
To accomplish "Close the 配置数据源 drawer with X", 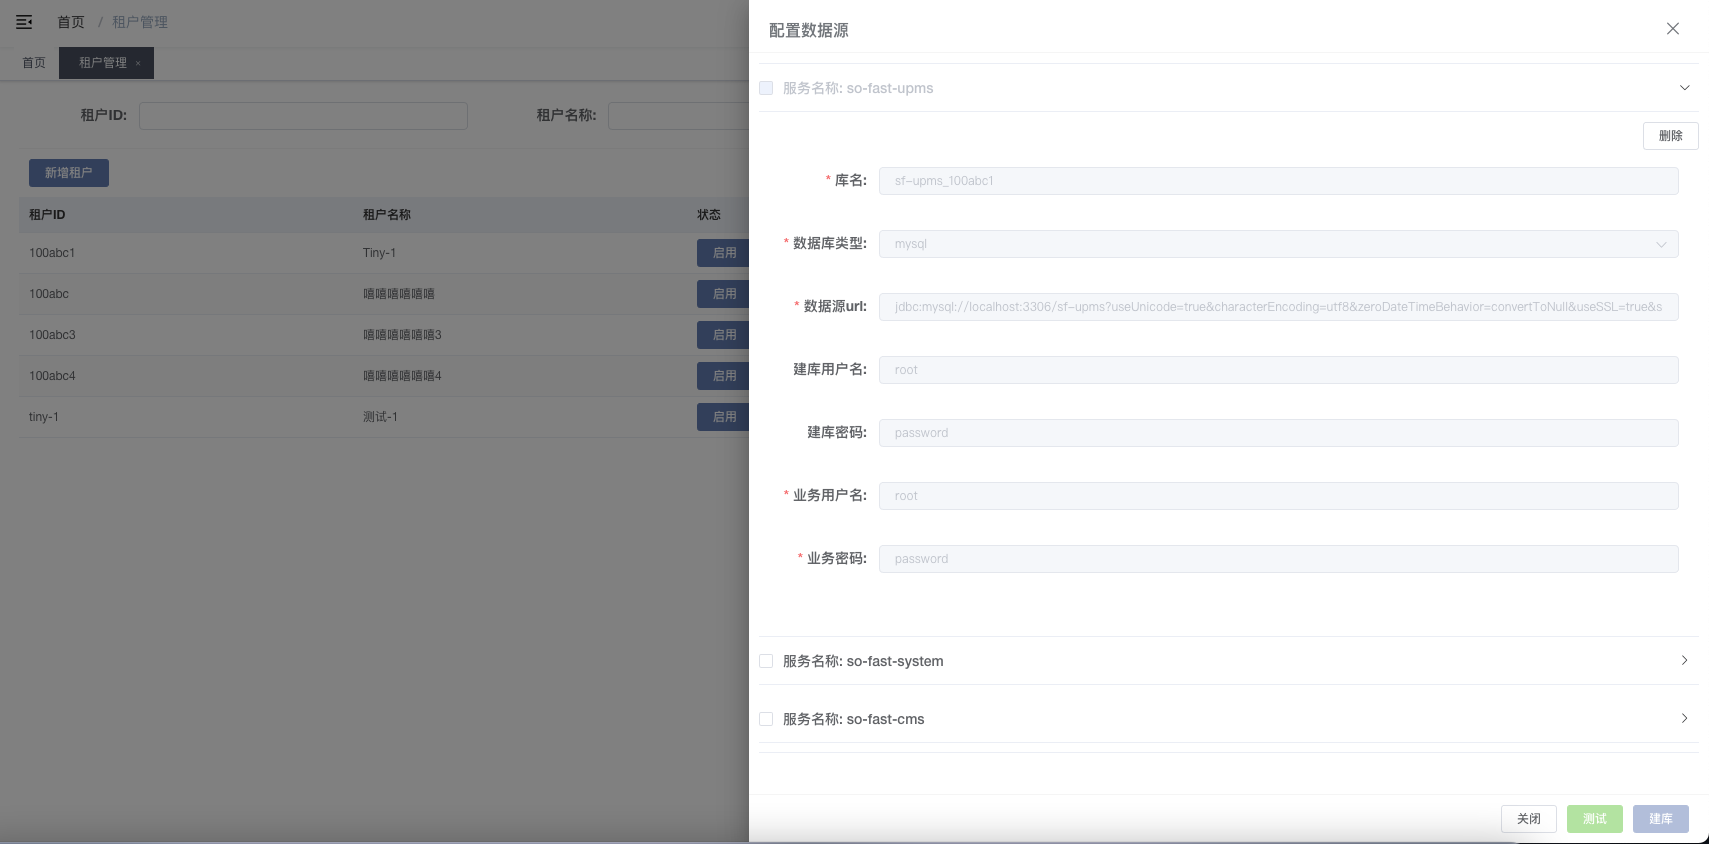I will (x=1672, y=29).
